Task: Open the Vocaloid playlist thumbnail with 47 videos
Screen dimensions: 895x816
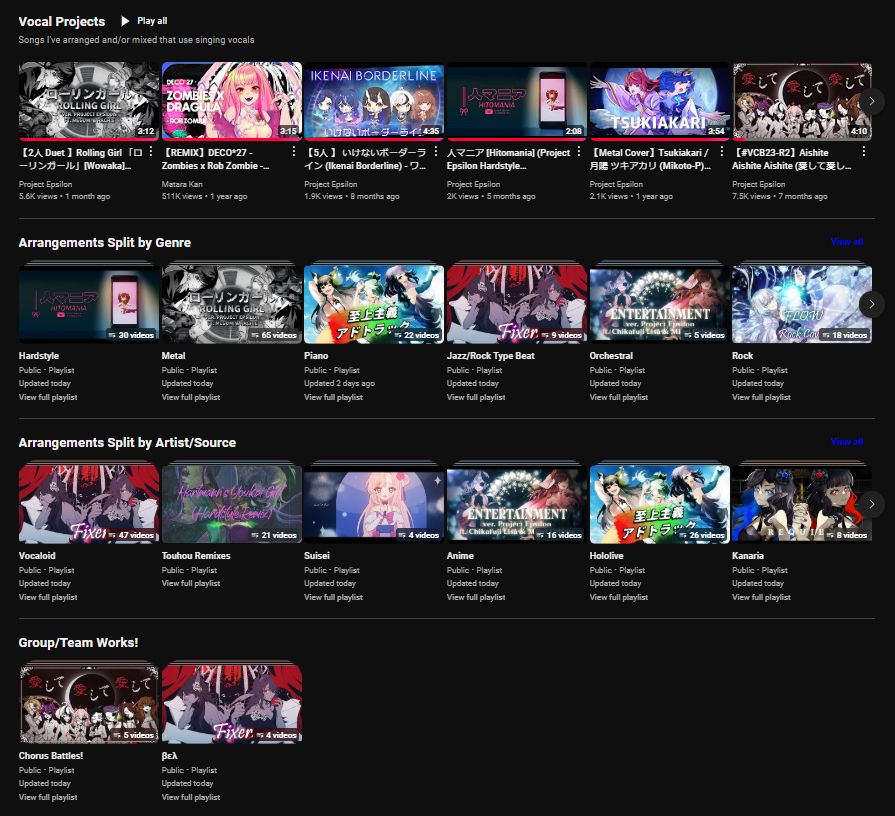Action: pyautogui.click(x=88, y=503)
